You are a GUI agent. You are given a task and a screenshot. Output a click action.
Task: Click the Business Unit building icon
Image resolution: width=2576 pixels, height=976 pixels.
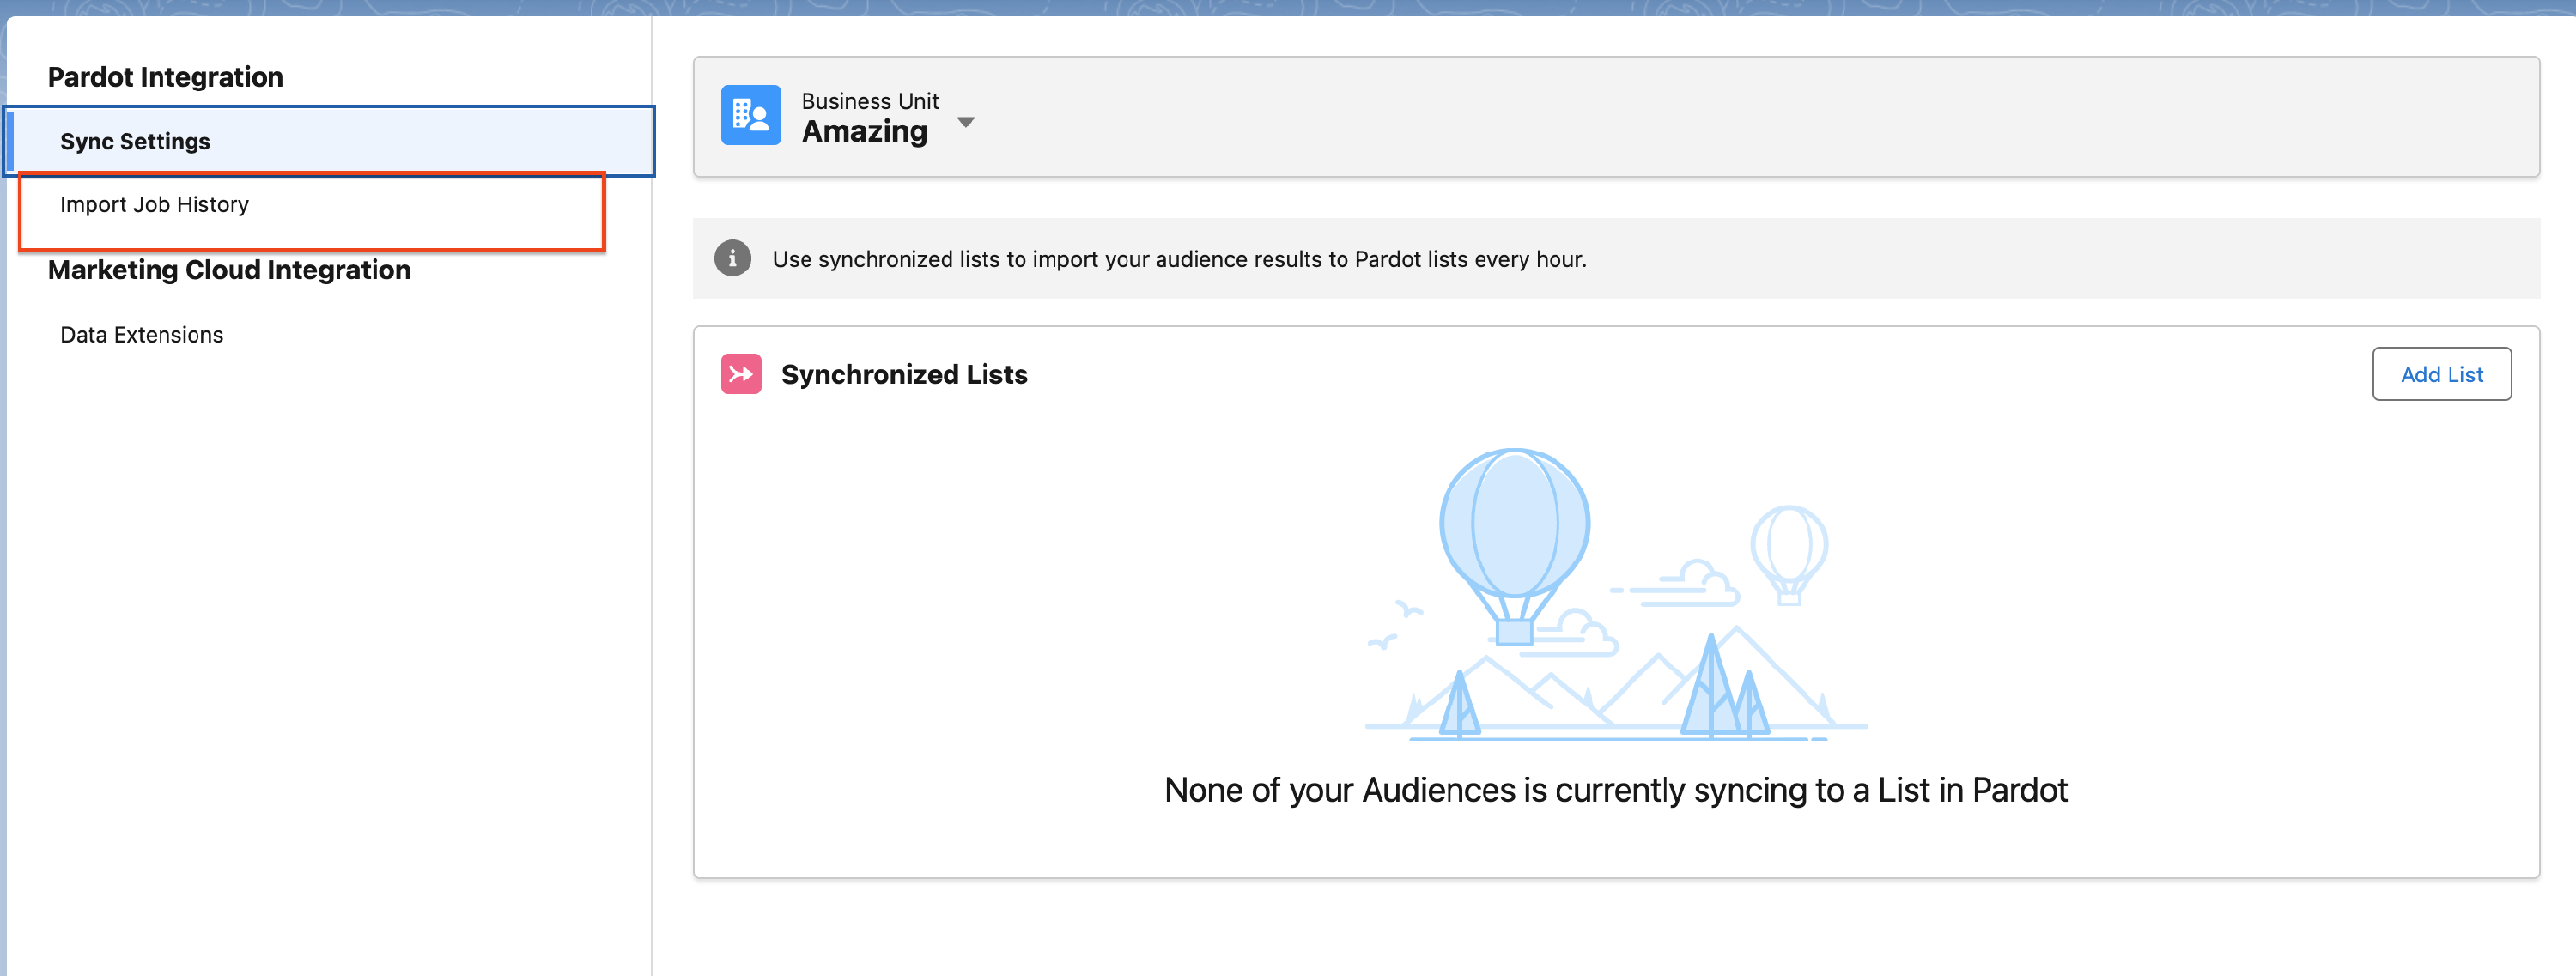[x=750, y=116]
